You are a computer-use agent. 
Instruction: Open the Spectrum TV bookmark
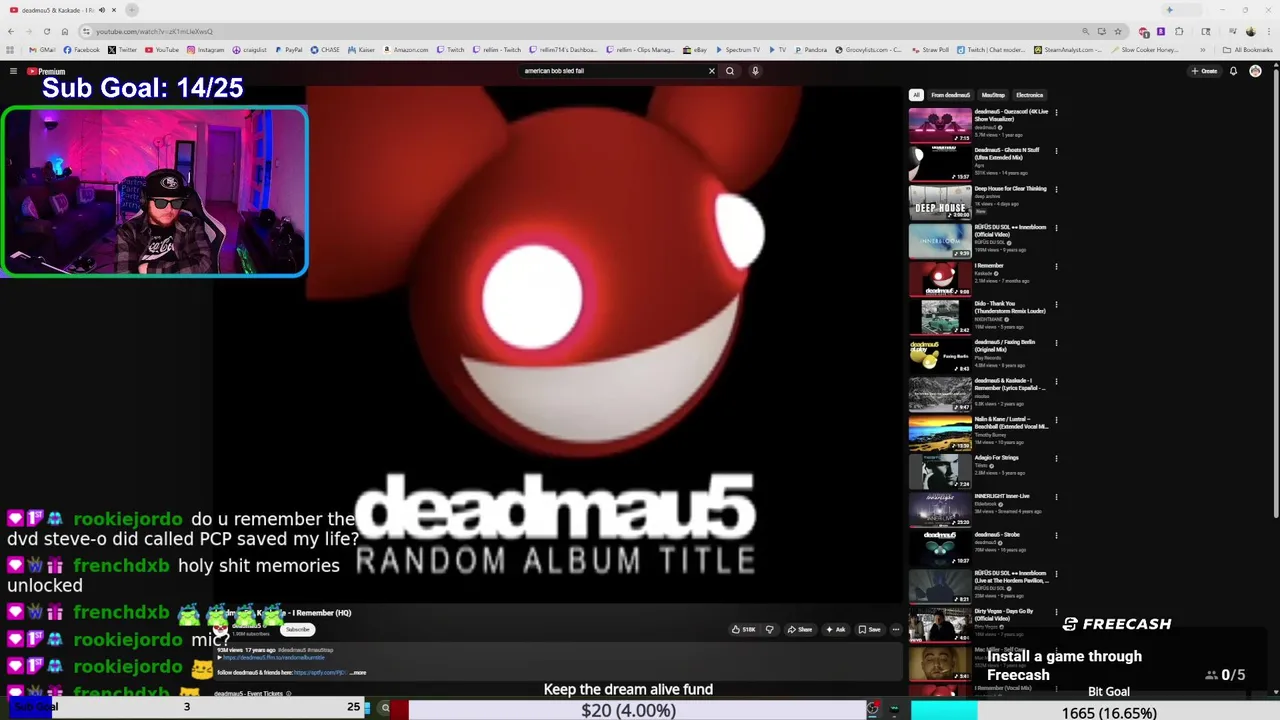click(x=737, y=50)
